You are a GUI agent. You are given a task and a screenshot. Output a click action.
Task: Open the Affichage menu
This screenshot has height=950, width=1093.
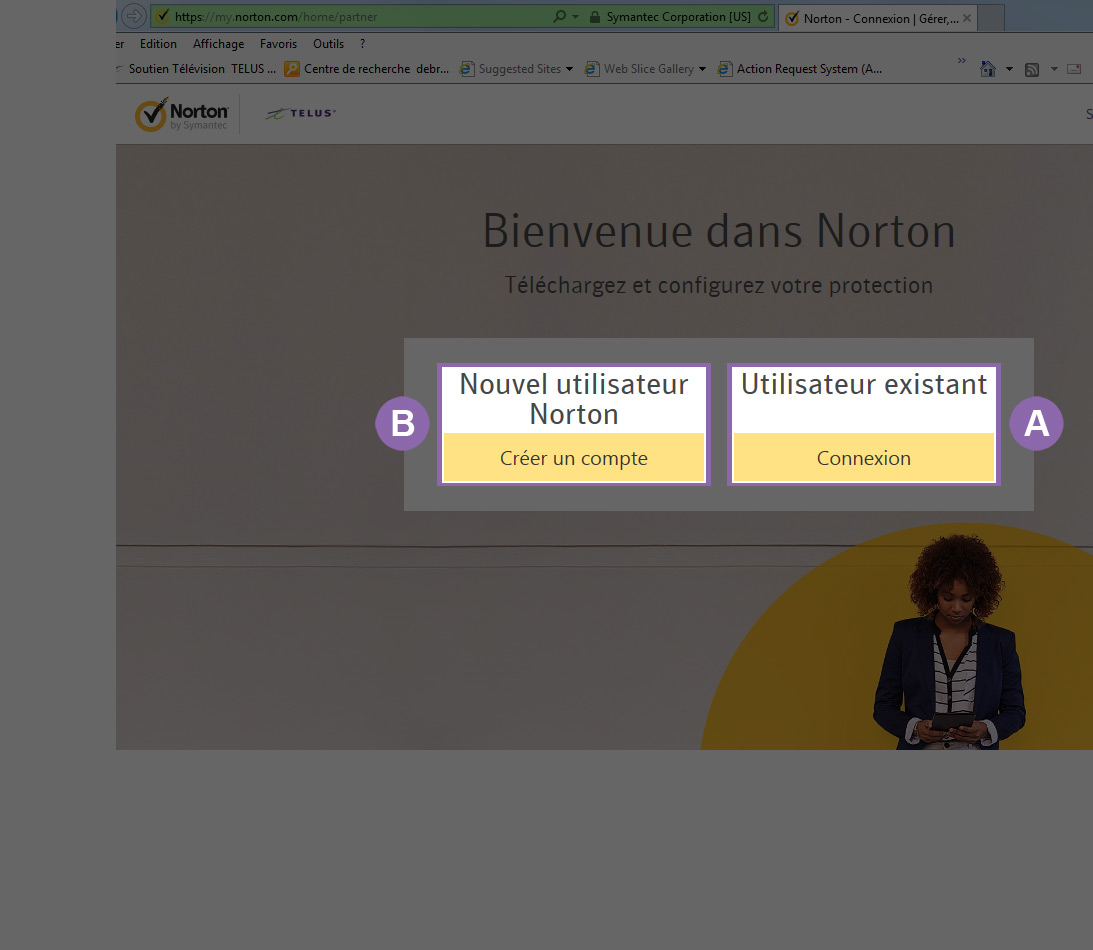[x=218, y=44]
